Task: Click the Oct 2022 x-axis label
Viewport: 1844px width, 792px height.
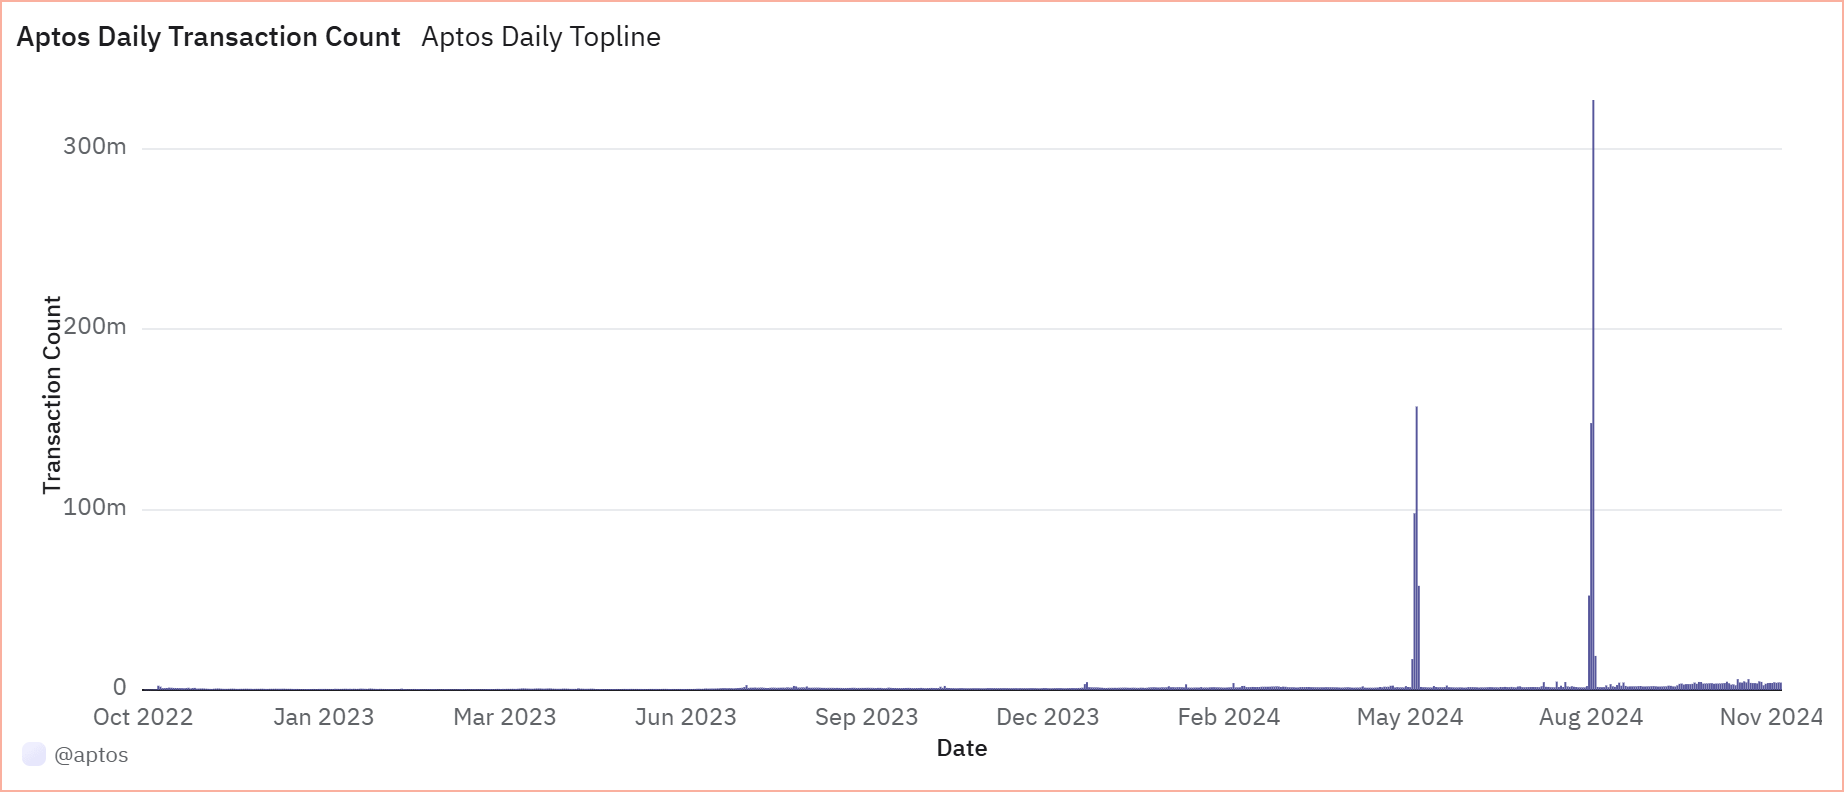Action: 143,717
